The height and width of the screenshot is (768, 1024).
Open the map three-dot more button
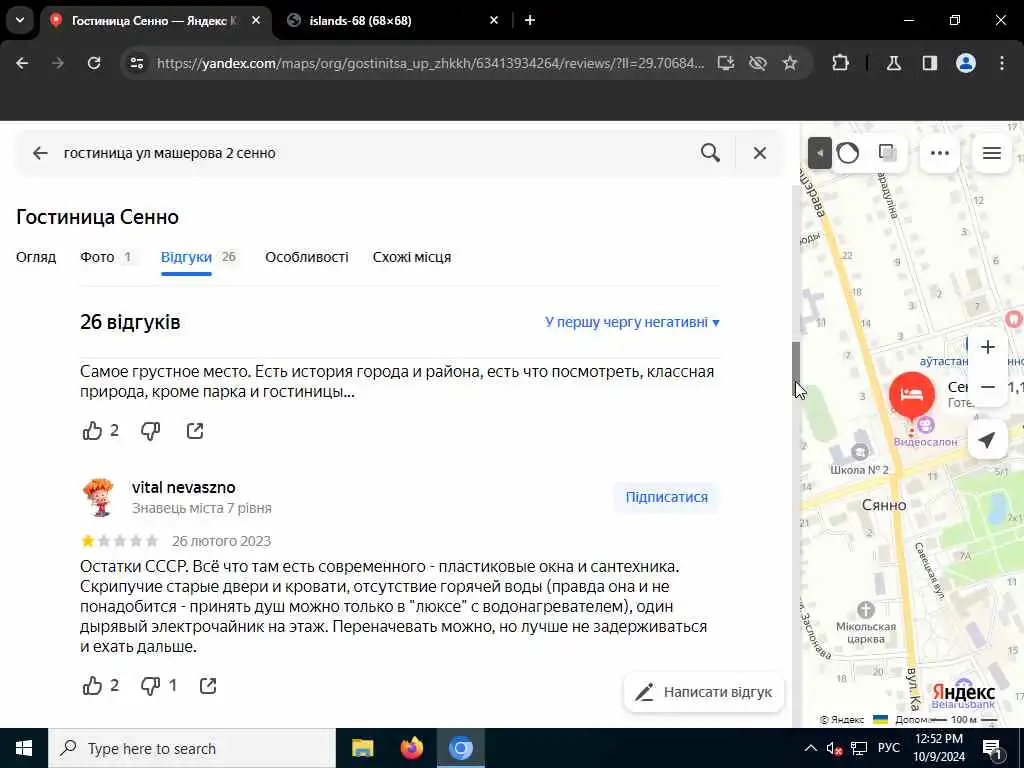tap(940, 153)
